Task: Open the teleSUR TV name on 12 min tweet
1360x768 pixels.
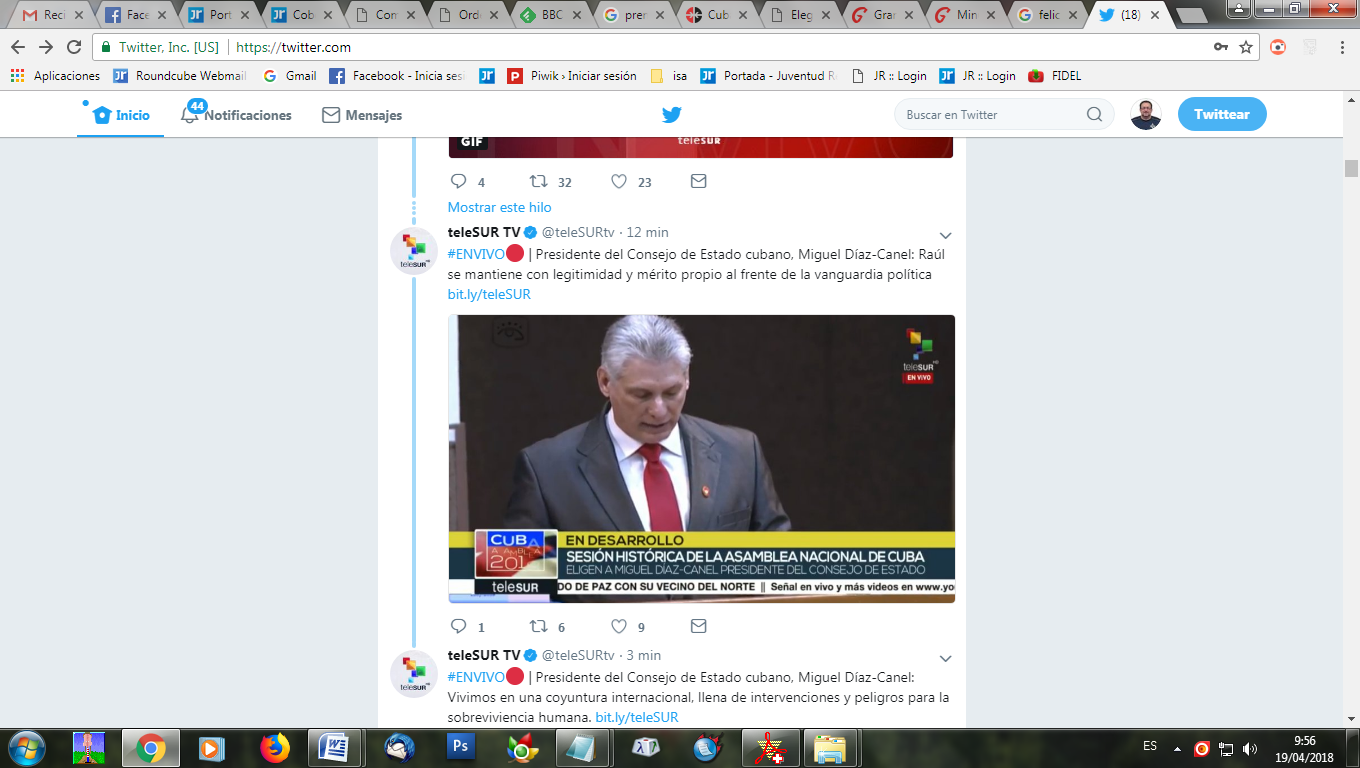Action: point(484,232)
